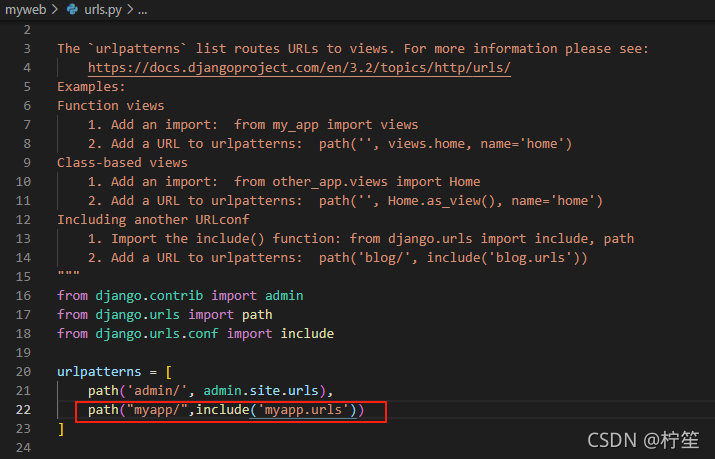Click 'other_app.views' on line 10

[330, 182]
